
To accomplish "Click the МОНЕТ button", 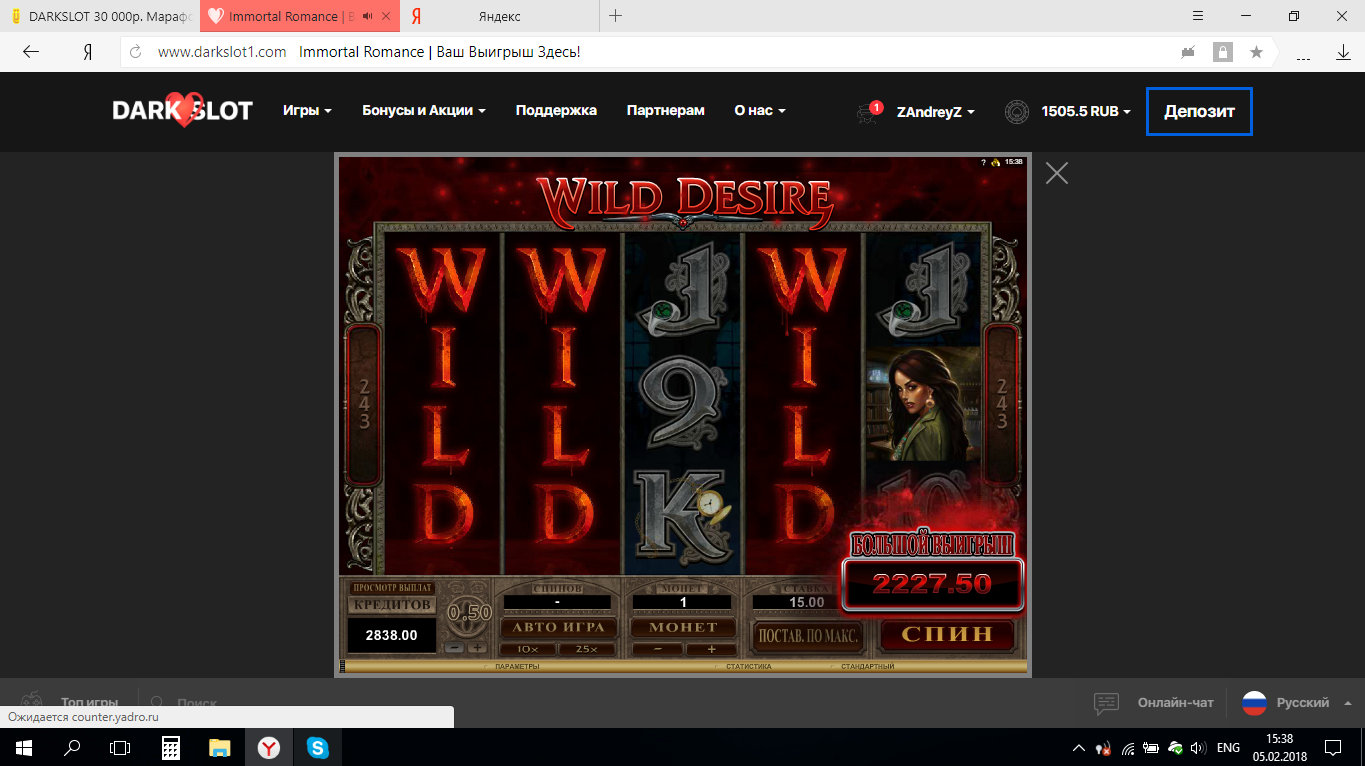I will pyautogui.click(x=684, y=627).
